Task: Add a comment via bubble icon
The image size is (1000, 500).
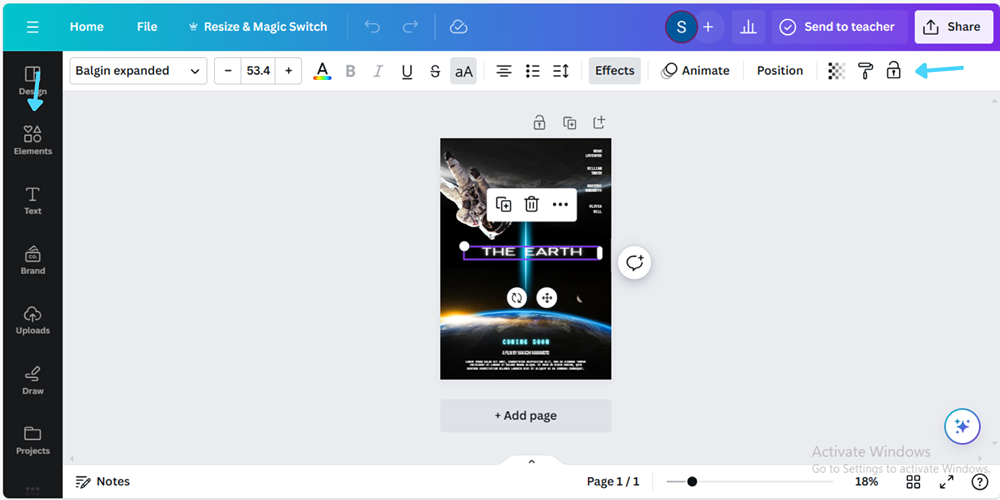Action: point(635,263)
